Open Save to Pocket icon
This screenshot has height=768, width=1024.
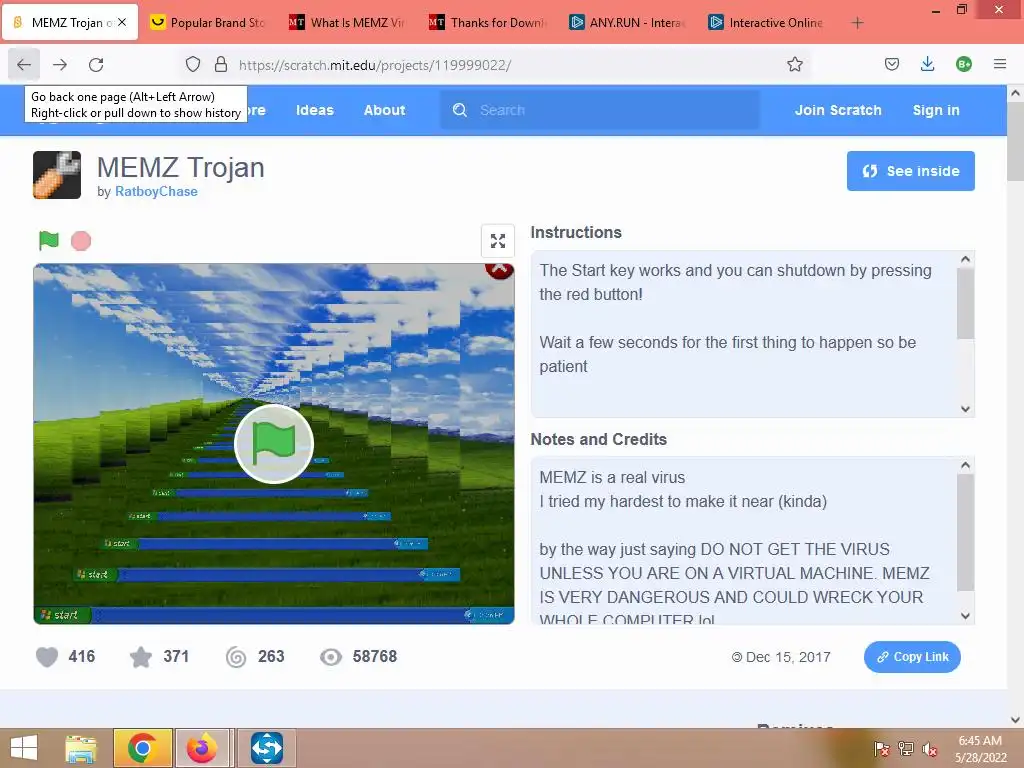tap(891, 65)
